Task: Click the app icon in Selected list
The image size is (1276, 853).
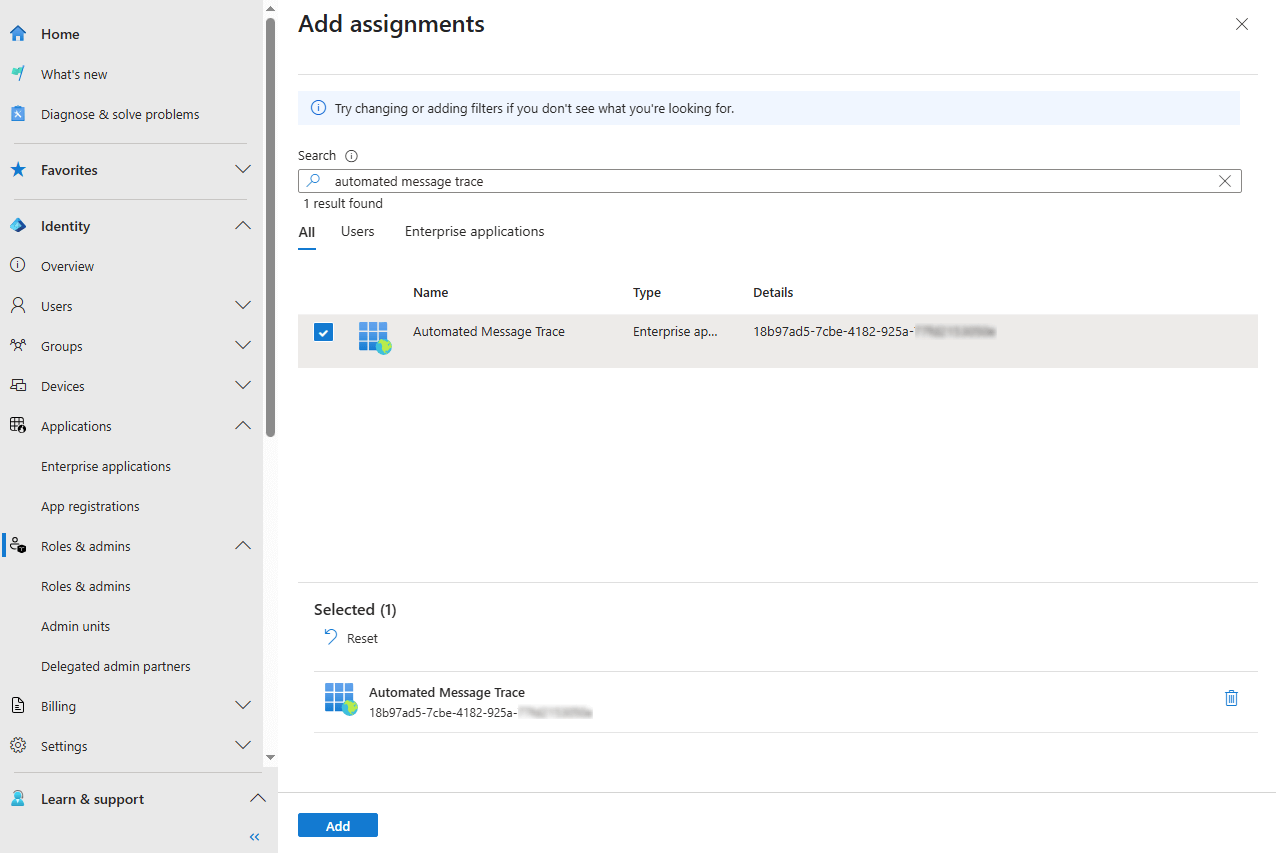Action: tap(340, 698)
